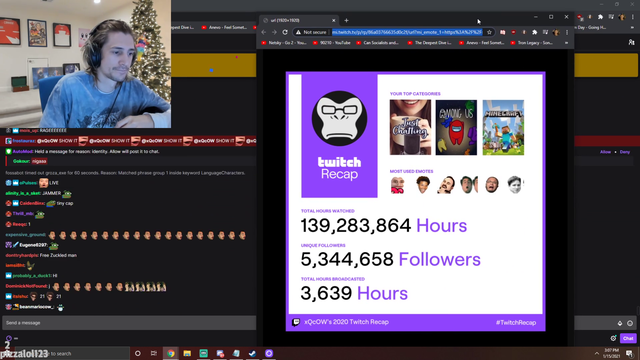Open the emote picker in chat input
This screenshot has width=640, height=360.
click(x=630, y=323)
